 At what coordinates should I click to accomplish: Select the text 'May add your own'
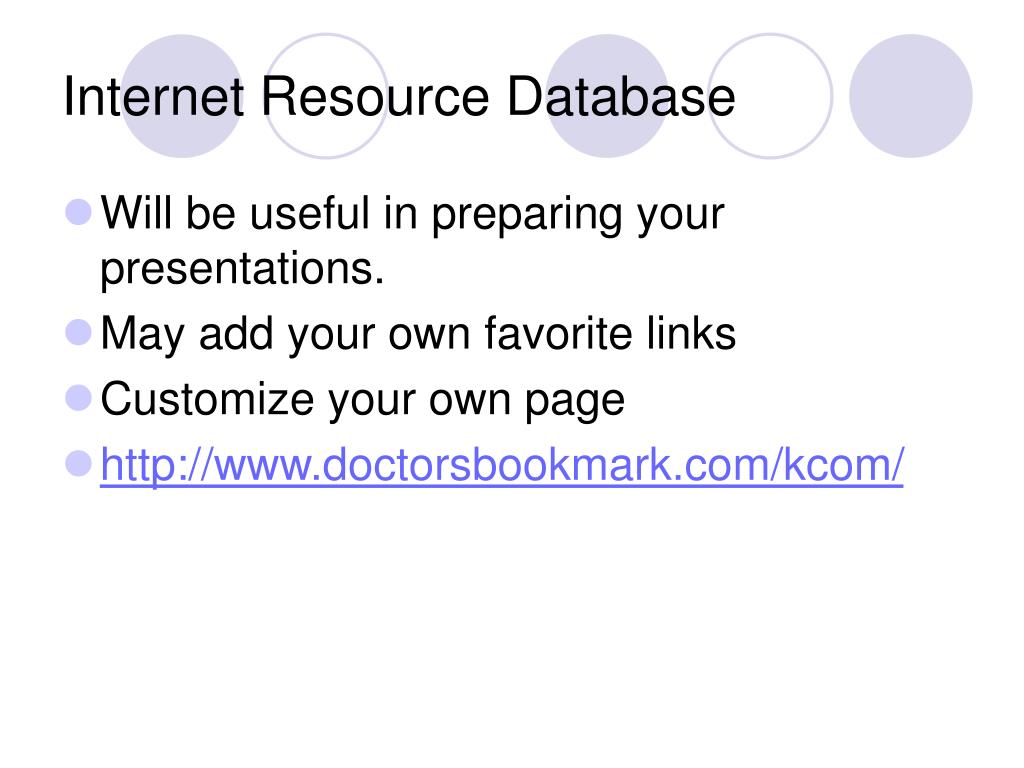pos(285,335)
